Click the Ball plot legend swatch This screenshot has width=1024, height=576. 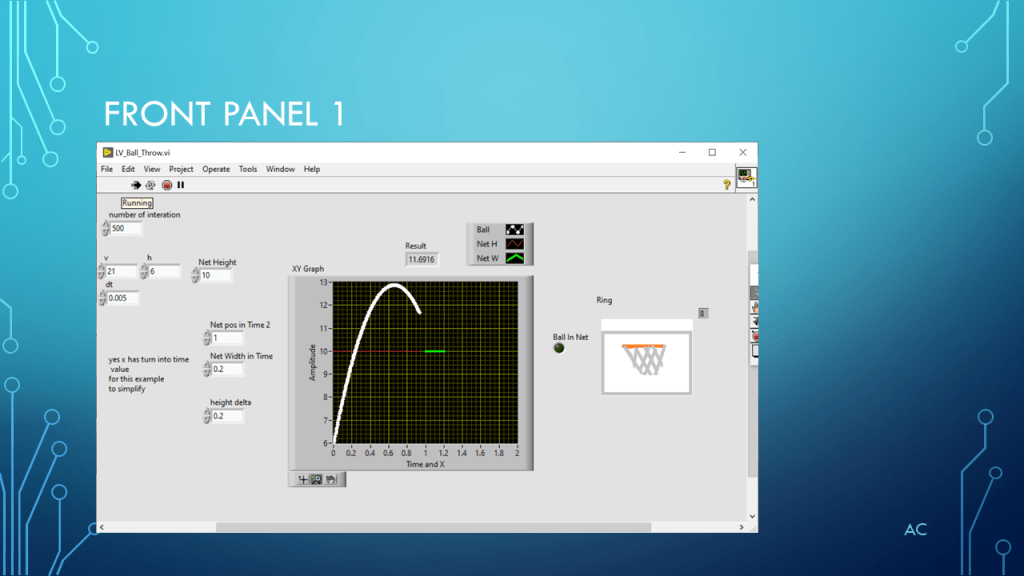pos(514,230)
